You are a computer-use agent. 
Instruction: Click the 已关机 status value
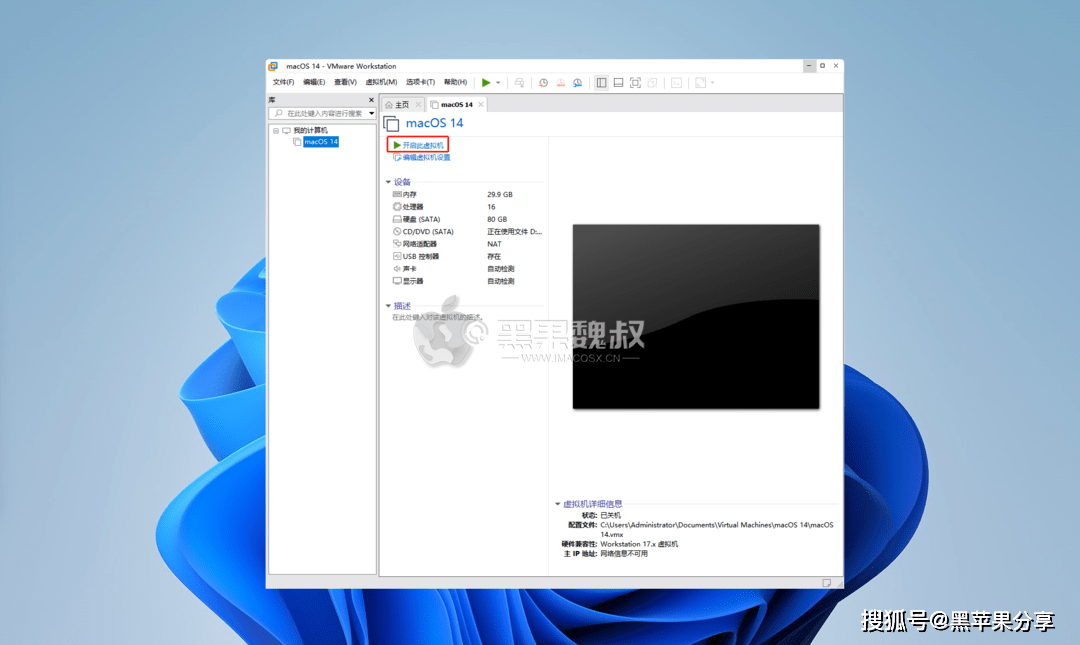tap(610, 515)
